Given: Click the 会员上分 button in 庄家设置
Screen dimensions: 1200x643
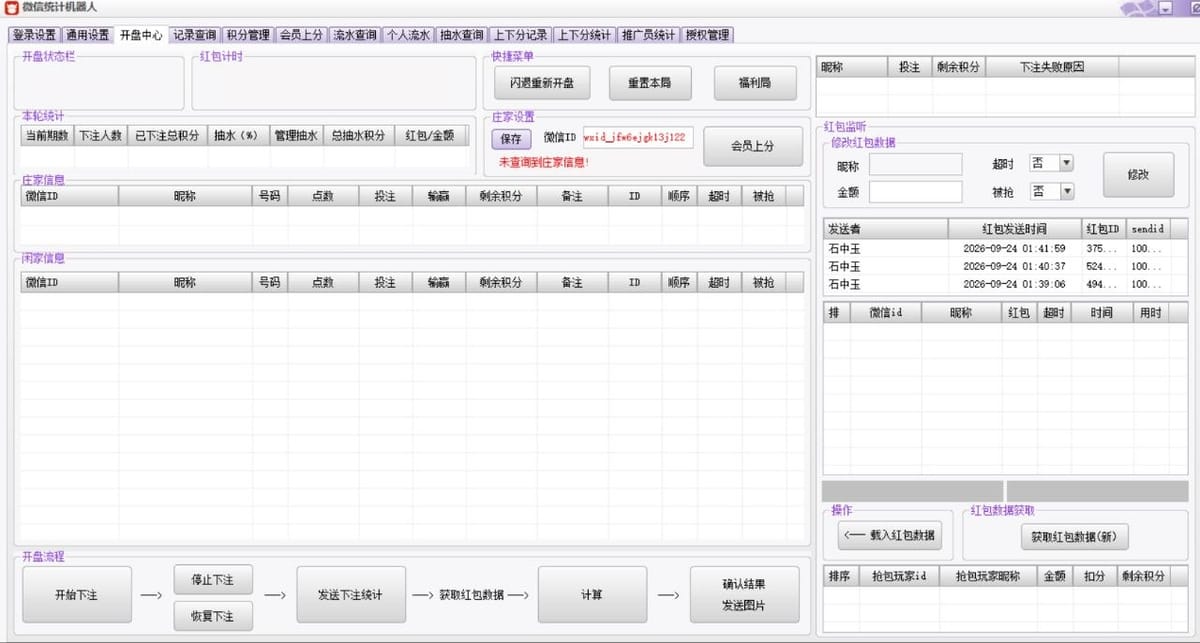Looking at the screenshot, I should [x=752, y=146].
